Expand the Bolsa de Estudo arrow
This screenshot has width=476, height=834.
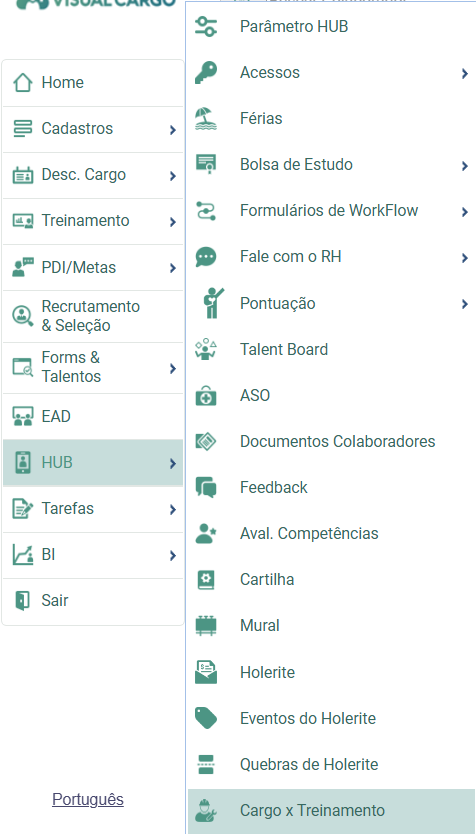465,166
